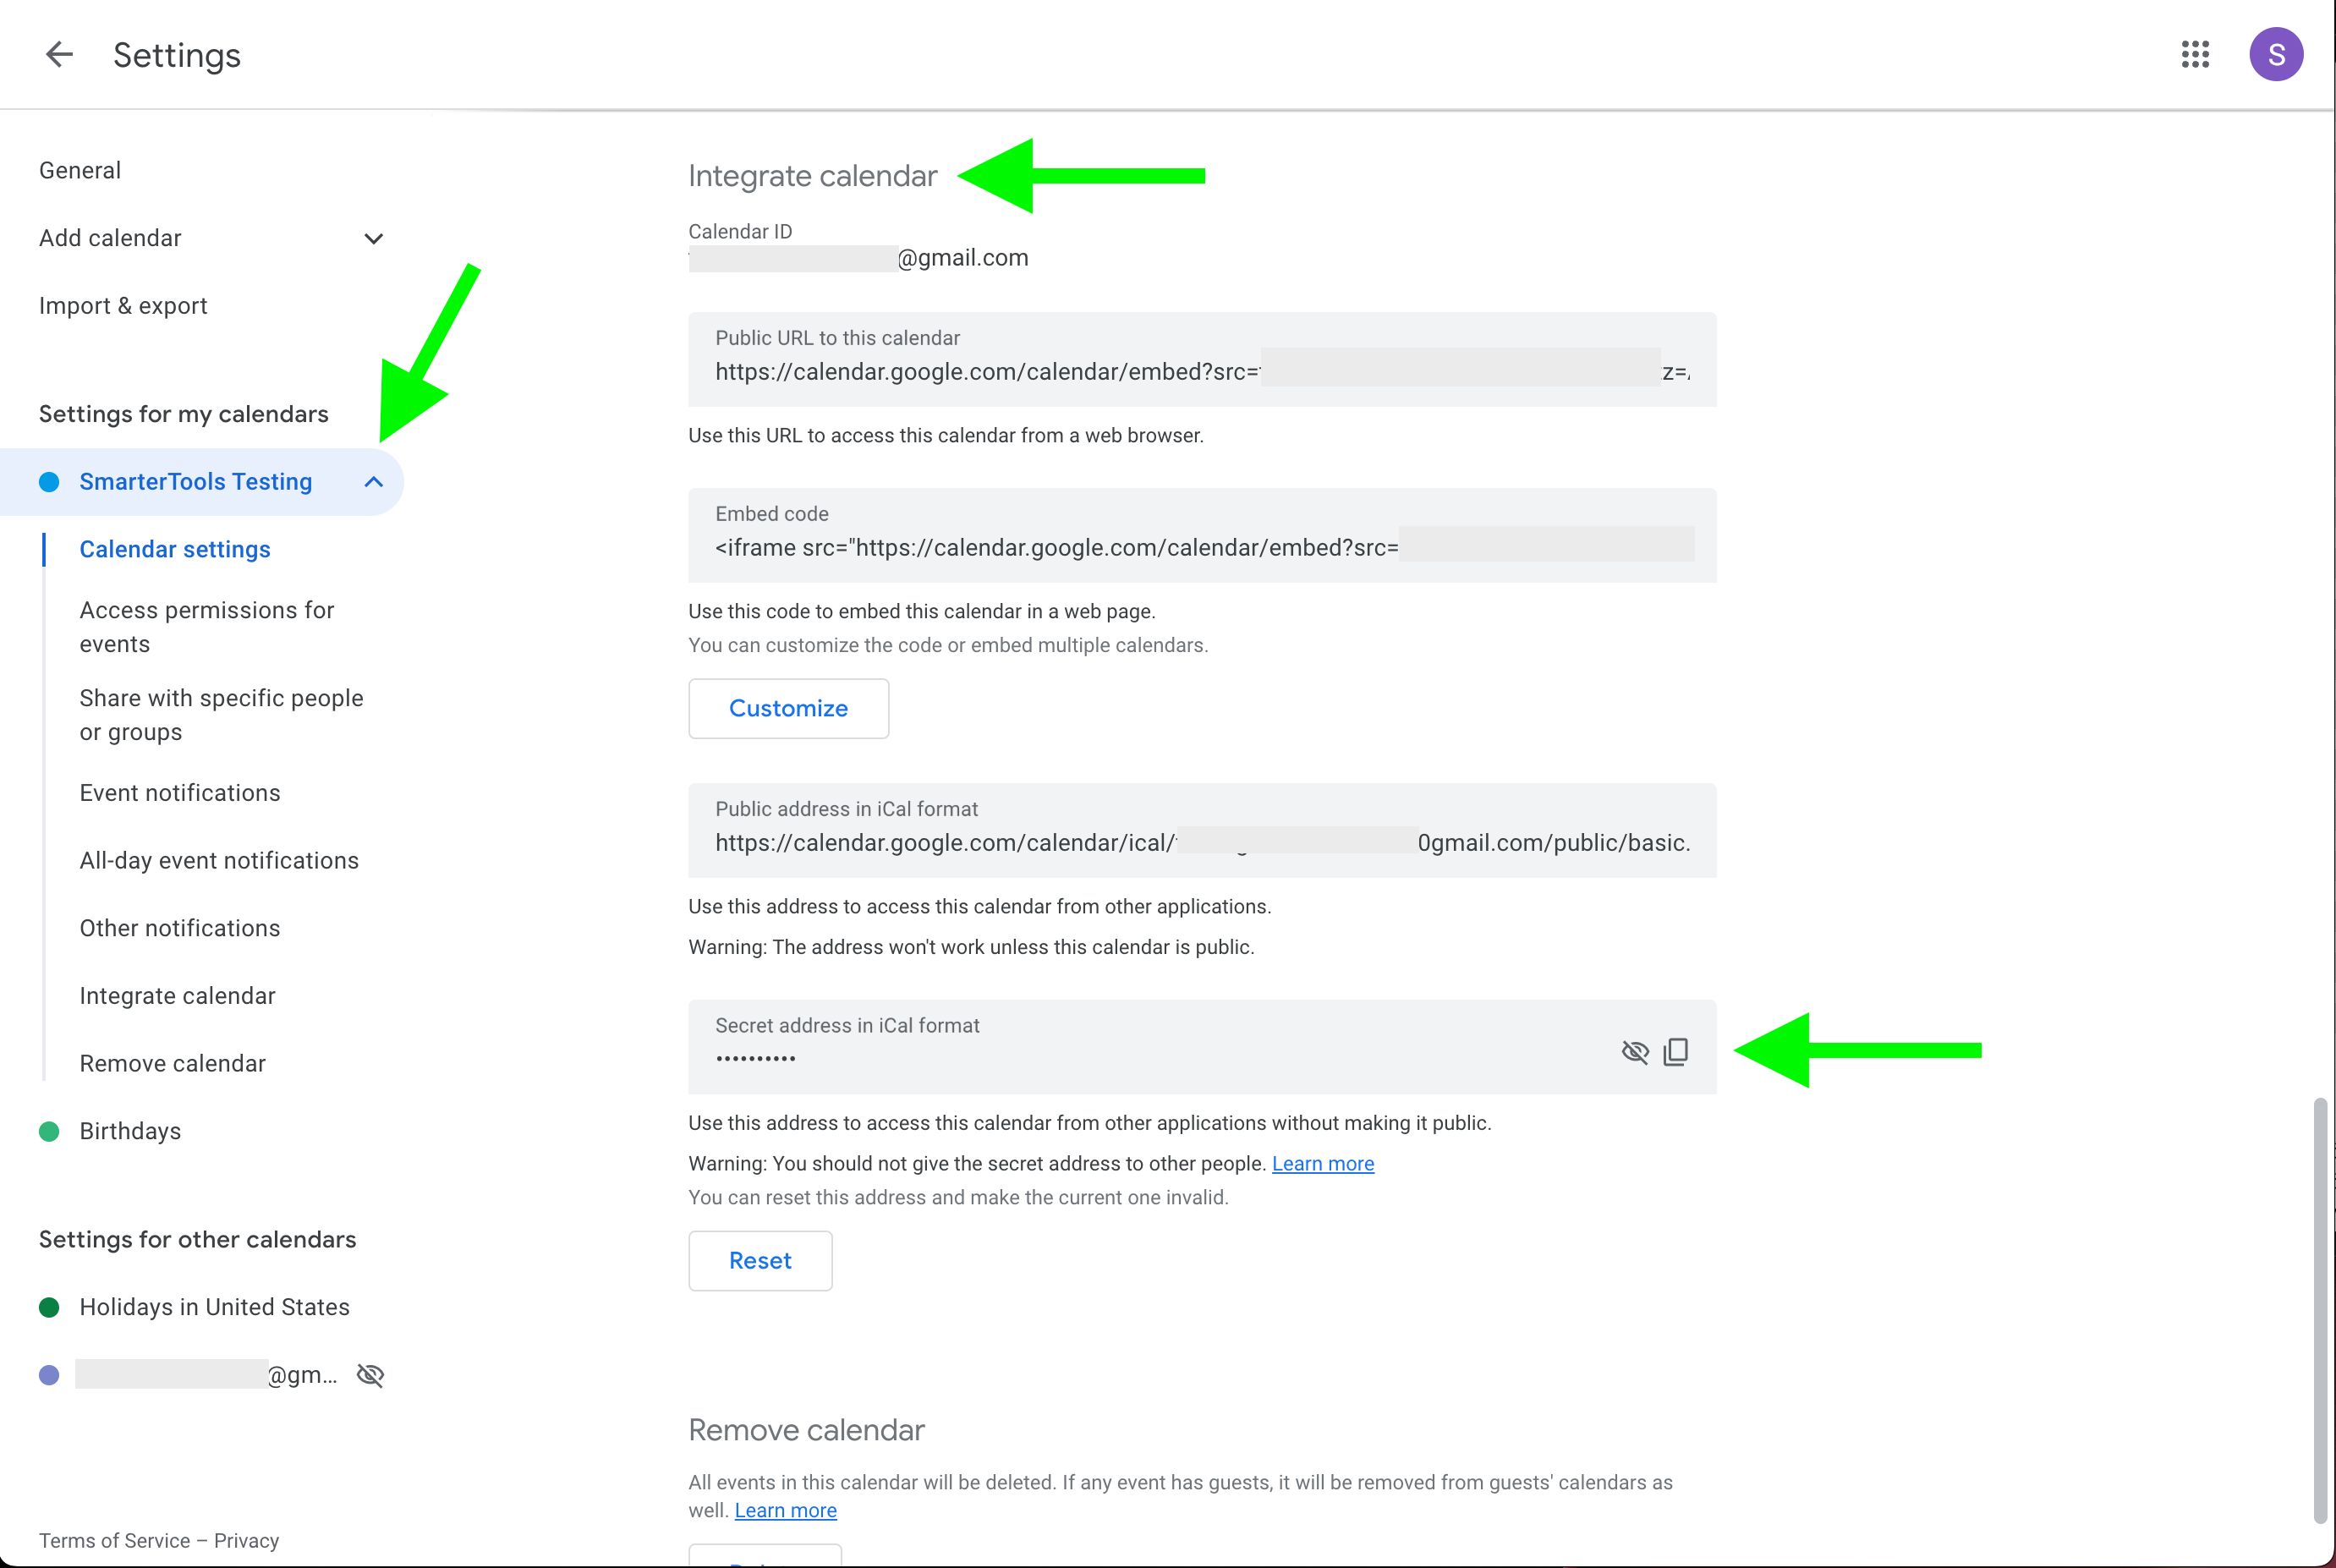Select Event notifications in the sidebar
2336x1568 pixels.
coord(180,793)
